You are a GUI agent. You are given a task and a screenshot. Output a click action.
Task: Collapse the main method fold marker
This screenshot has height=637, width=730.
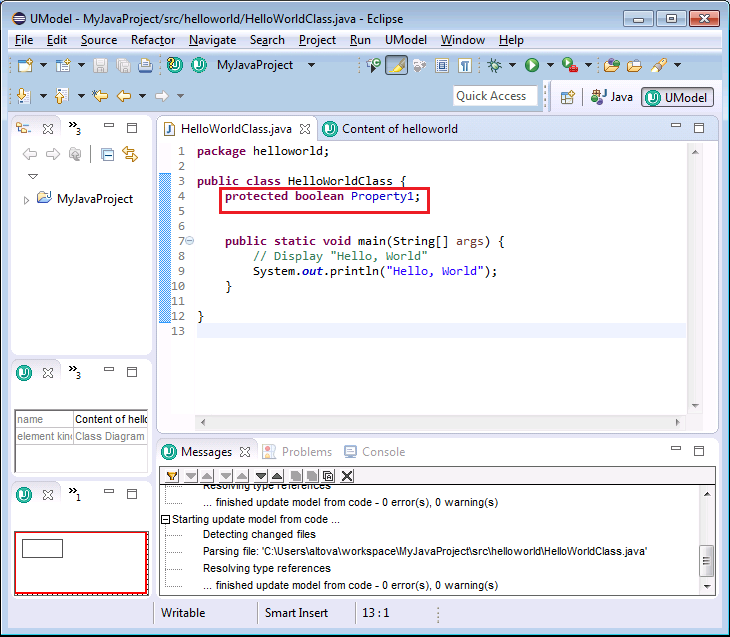coord(190,241)
